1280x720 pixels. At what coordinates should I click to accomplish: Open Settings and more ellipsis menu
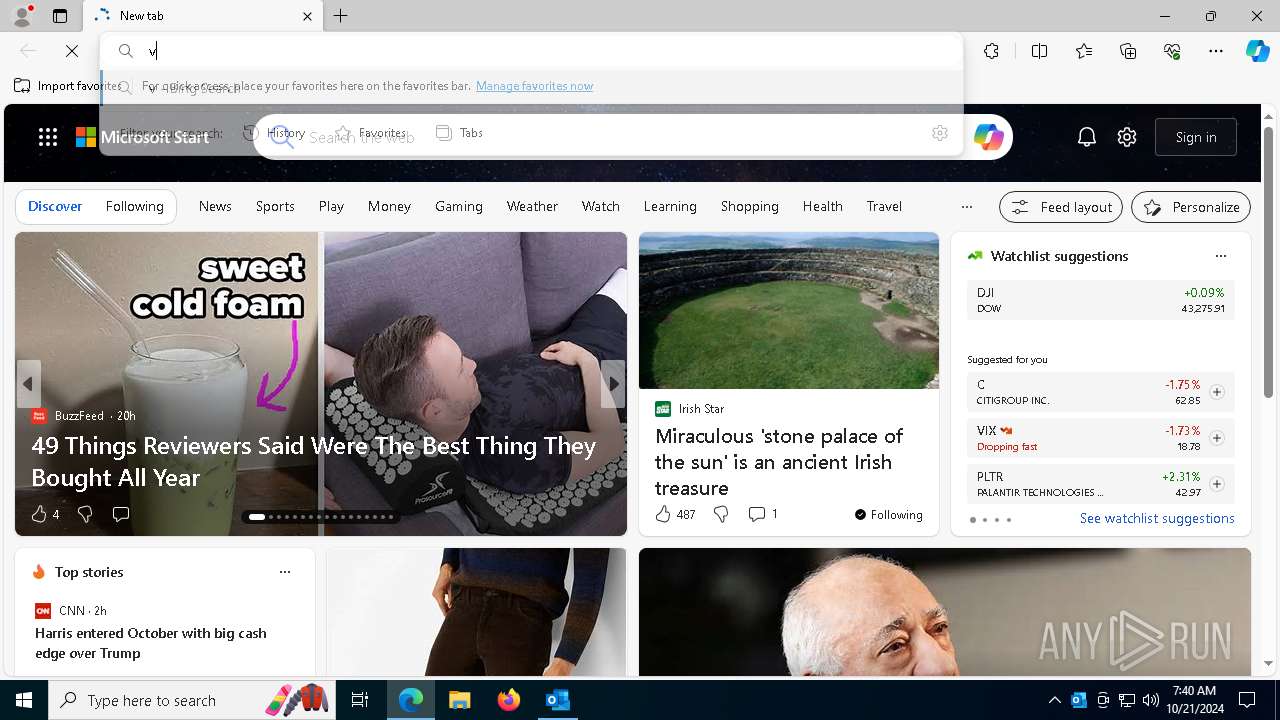pos(1216,51)
